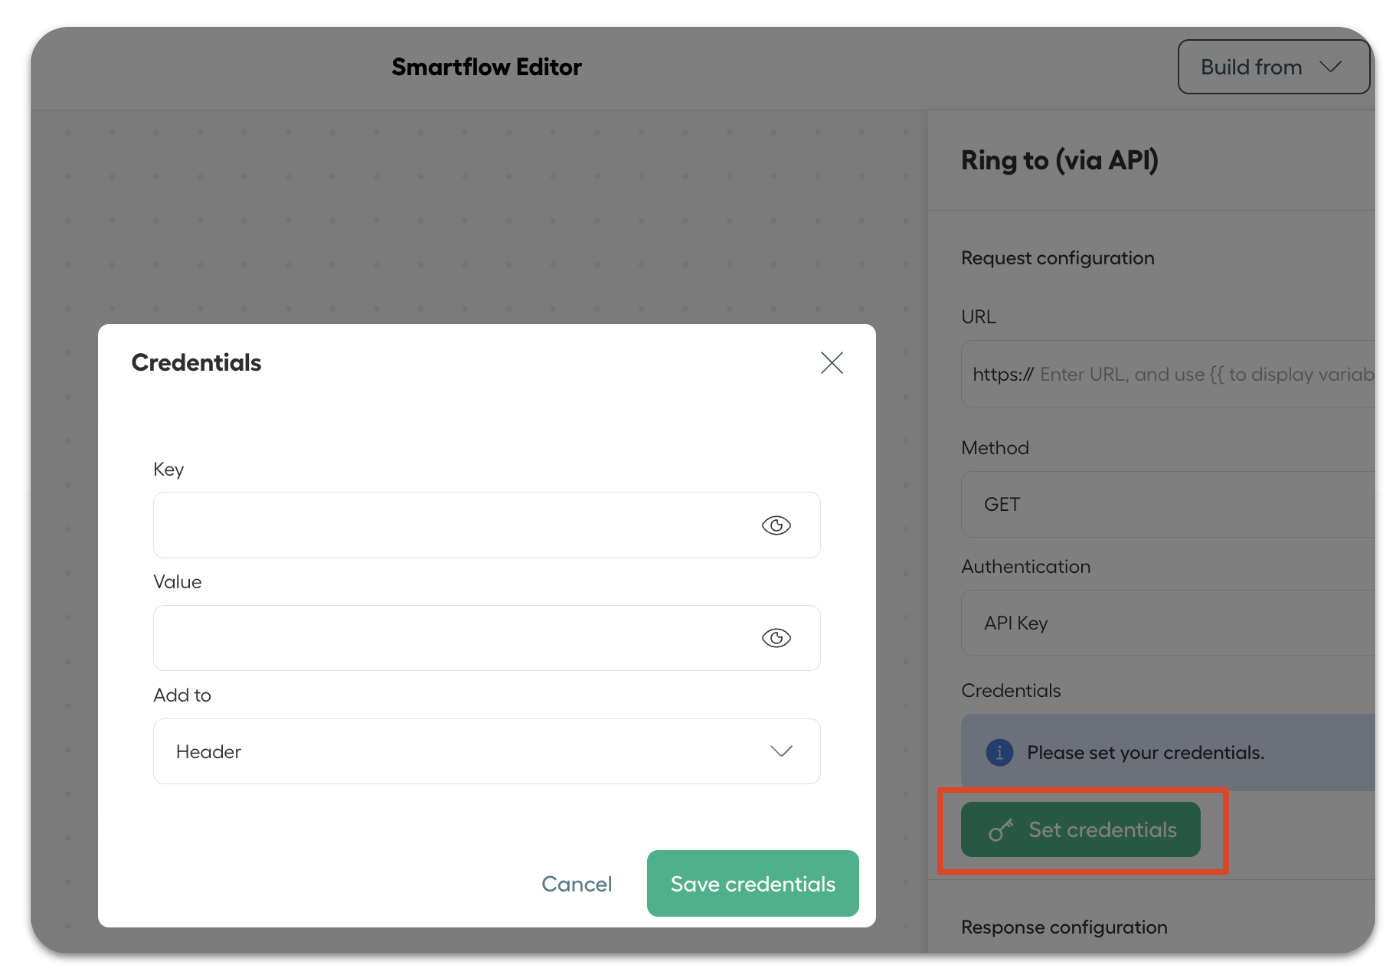The width and height of the screenshot is (1398, 978).
Task: Cancel the credentials dialog
Action: pyautogui.click(x=576, y=884)
